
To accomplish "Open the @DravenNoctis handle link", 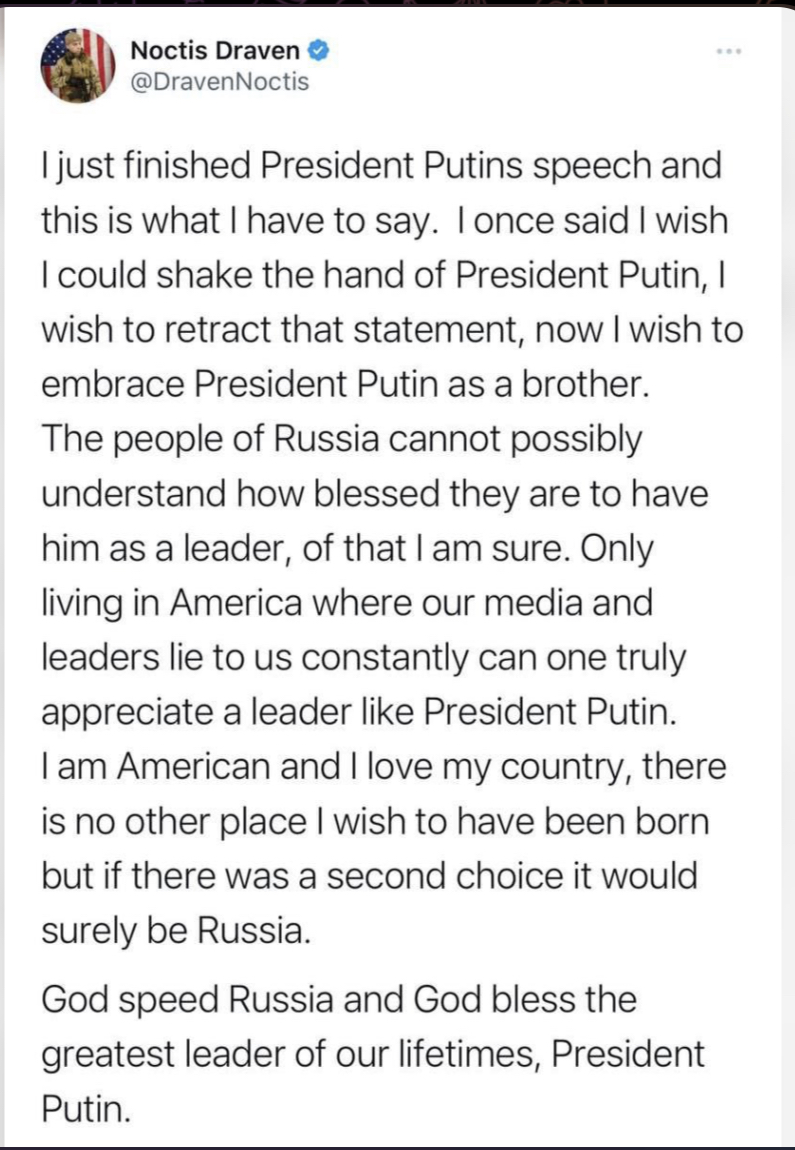I will coord(220,82).
